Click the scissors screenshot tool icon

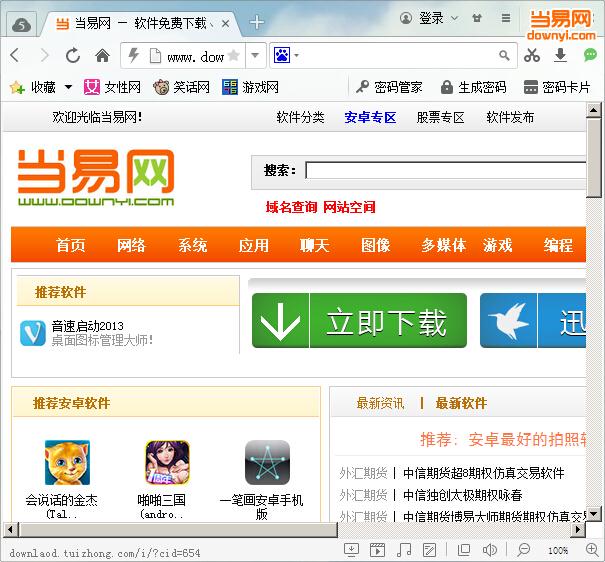(x=532, y=56)
